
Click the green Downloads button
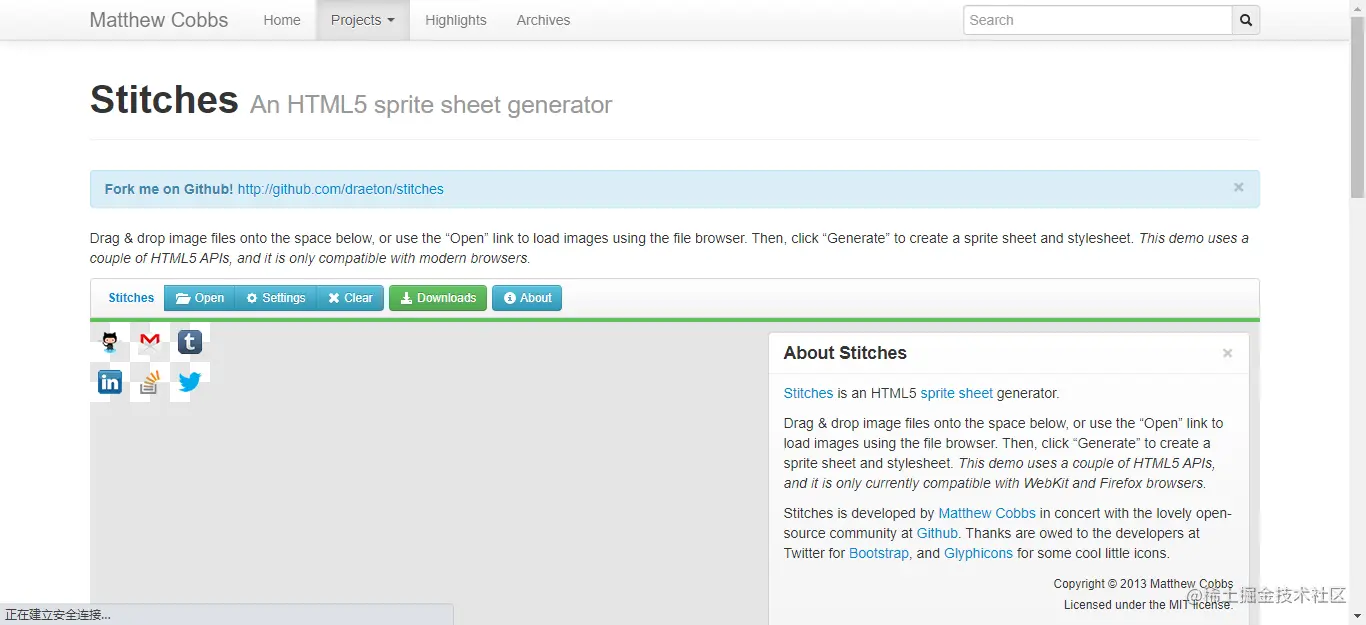tap(438, 298)
